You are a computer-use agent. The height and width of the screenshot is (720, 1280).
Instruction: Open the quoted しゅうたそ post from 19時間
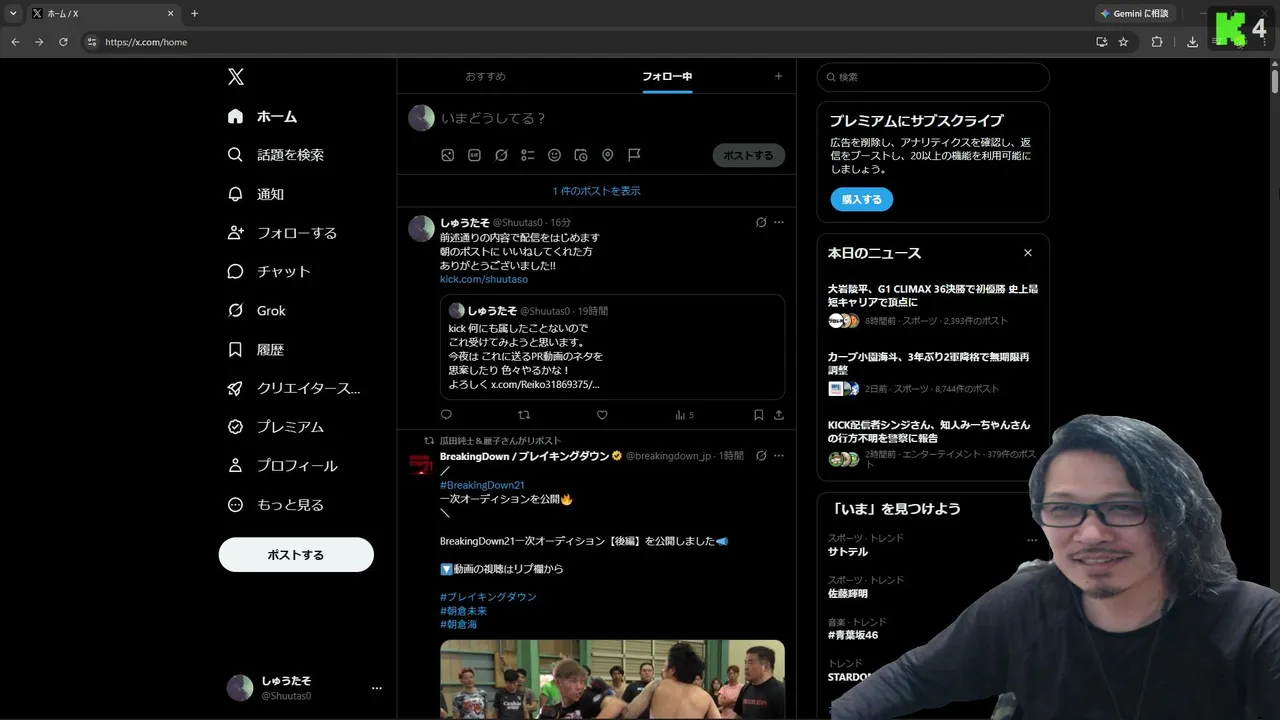click(x=612, y=347)
